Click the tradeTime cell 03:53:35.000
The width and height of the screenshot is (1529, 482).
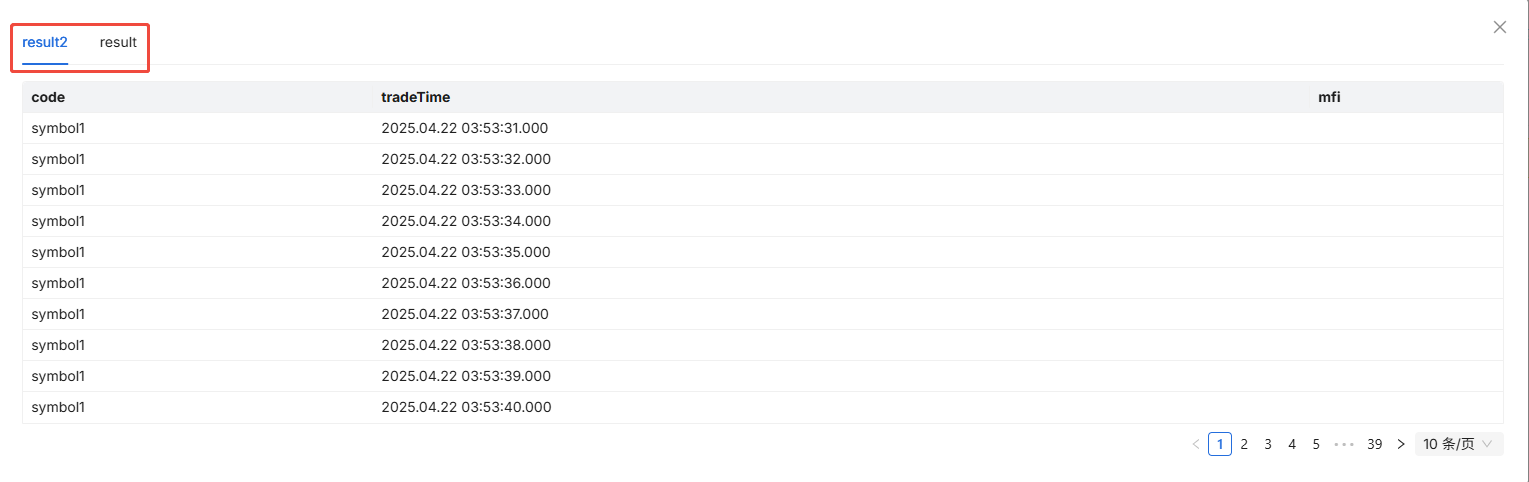[x=465, y=252]
